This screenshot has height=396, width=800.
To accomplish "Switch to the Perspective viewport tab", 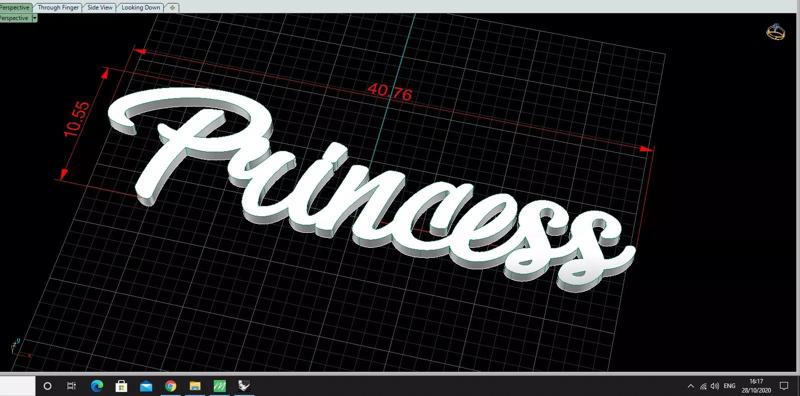I will pos(16,8).
